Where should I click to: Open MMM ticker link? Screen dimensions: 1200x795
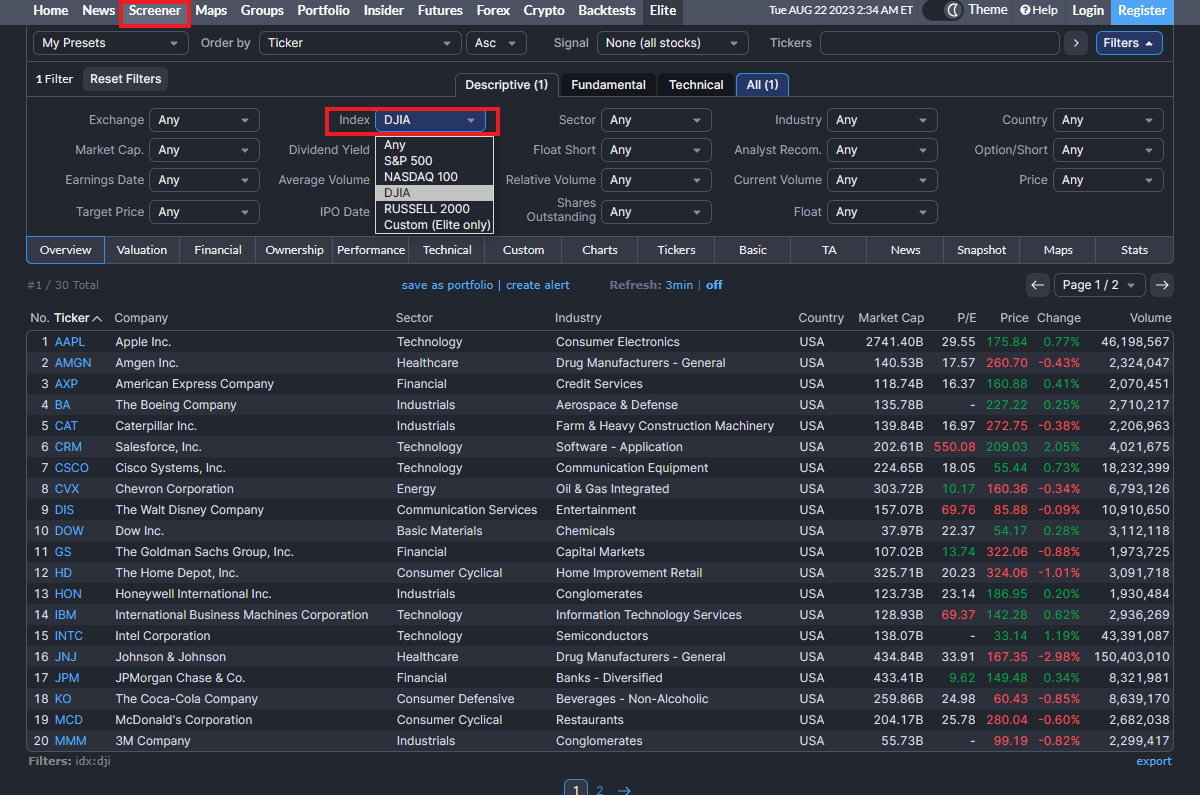[71, 741]
